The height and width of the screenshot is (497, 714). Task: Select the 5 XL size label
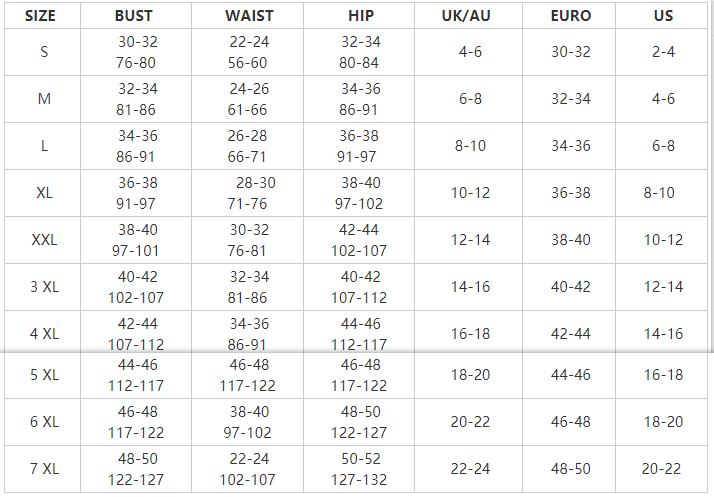[x=44, y=375]
